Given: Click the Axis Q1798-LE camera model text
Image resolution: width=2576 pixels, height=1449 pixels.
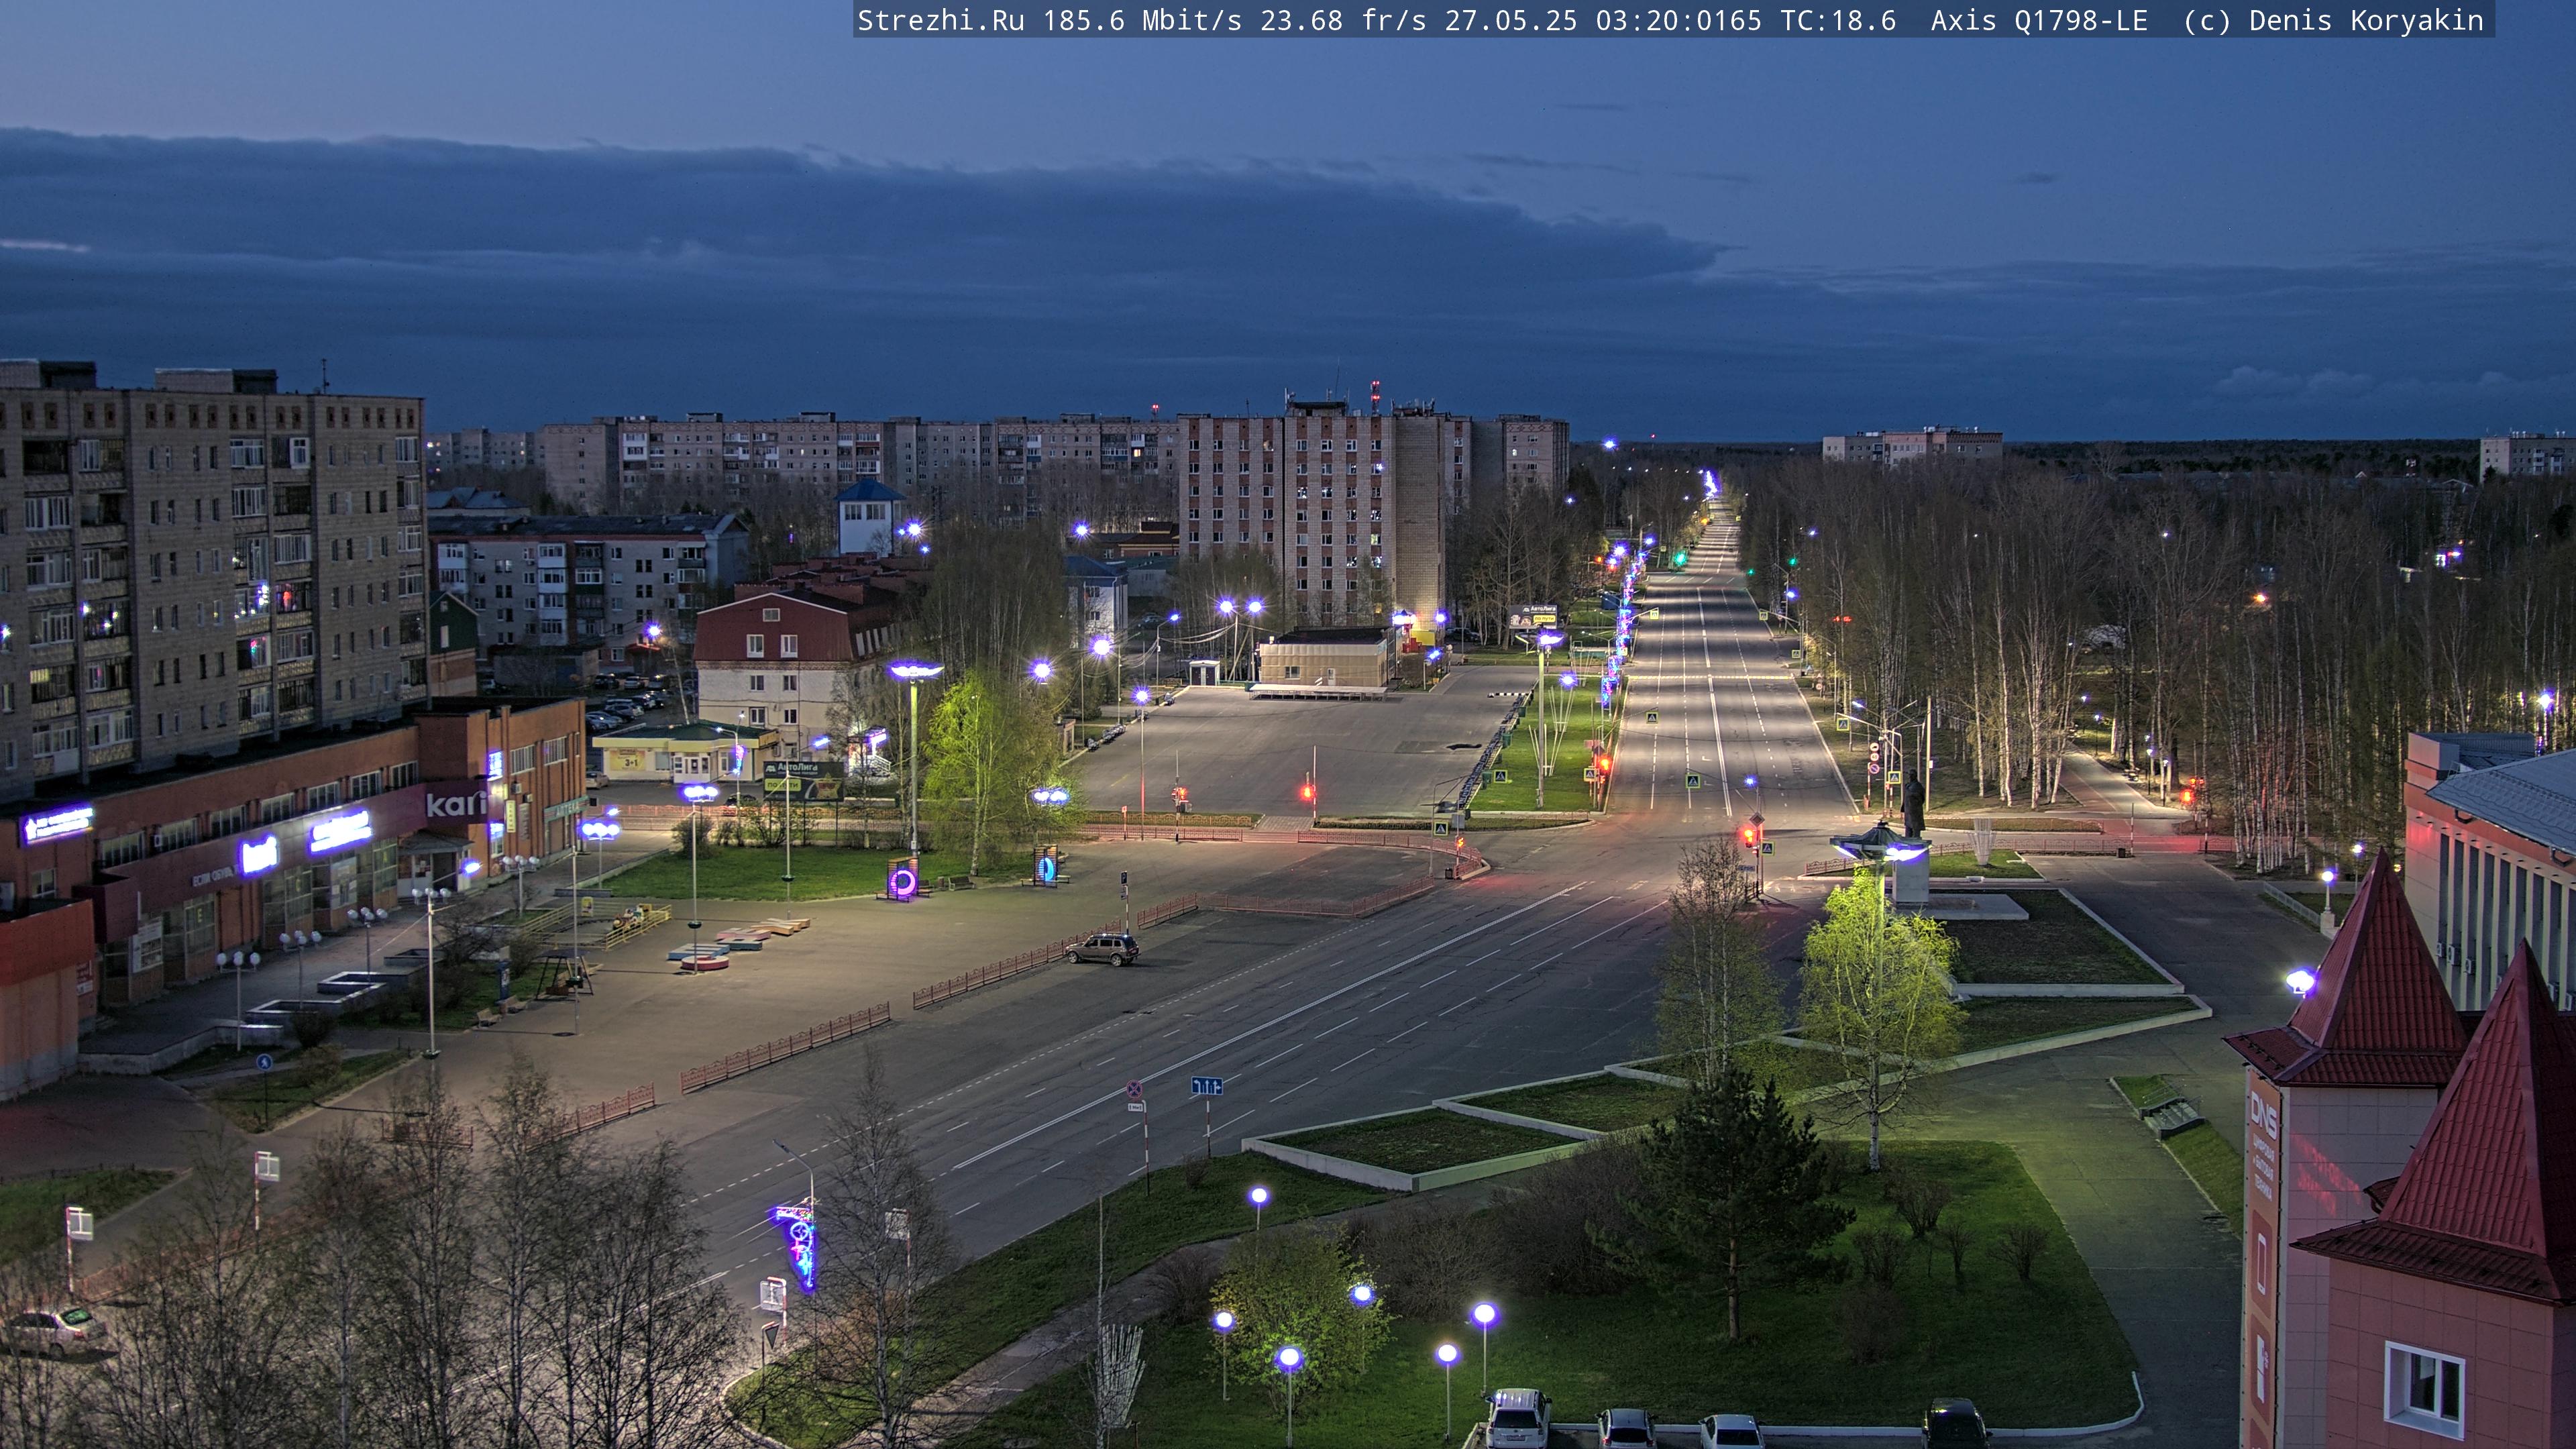Looking at the screenshot, I should 2039,20.
